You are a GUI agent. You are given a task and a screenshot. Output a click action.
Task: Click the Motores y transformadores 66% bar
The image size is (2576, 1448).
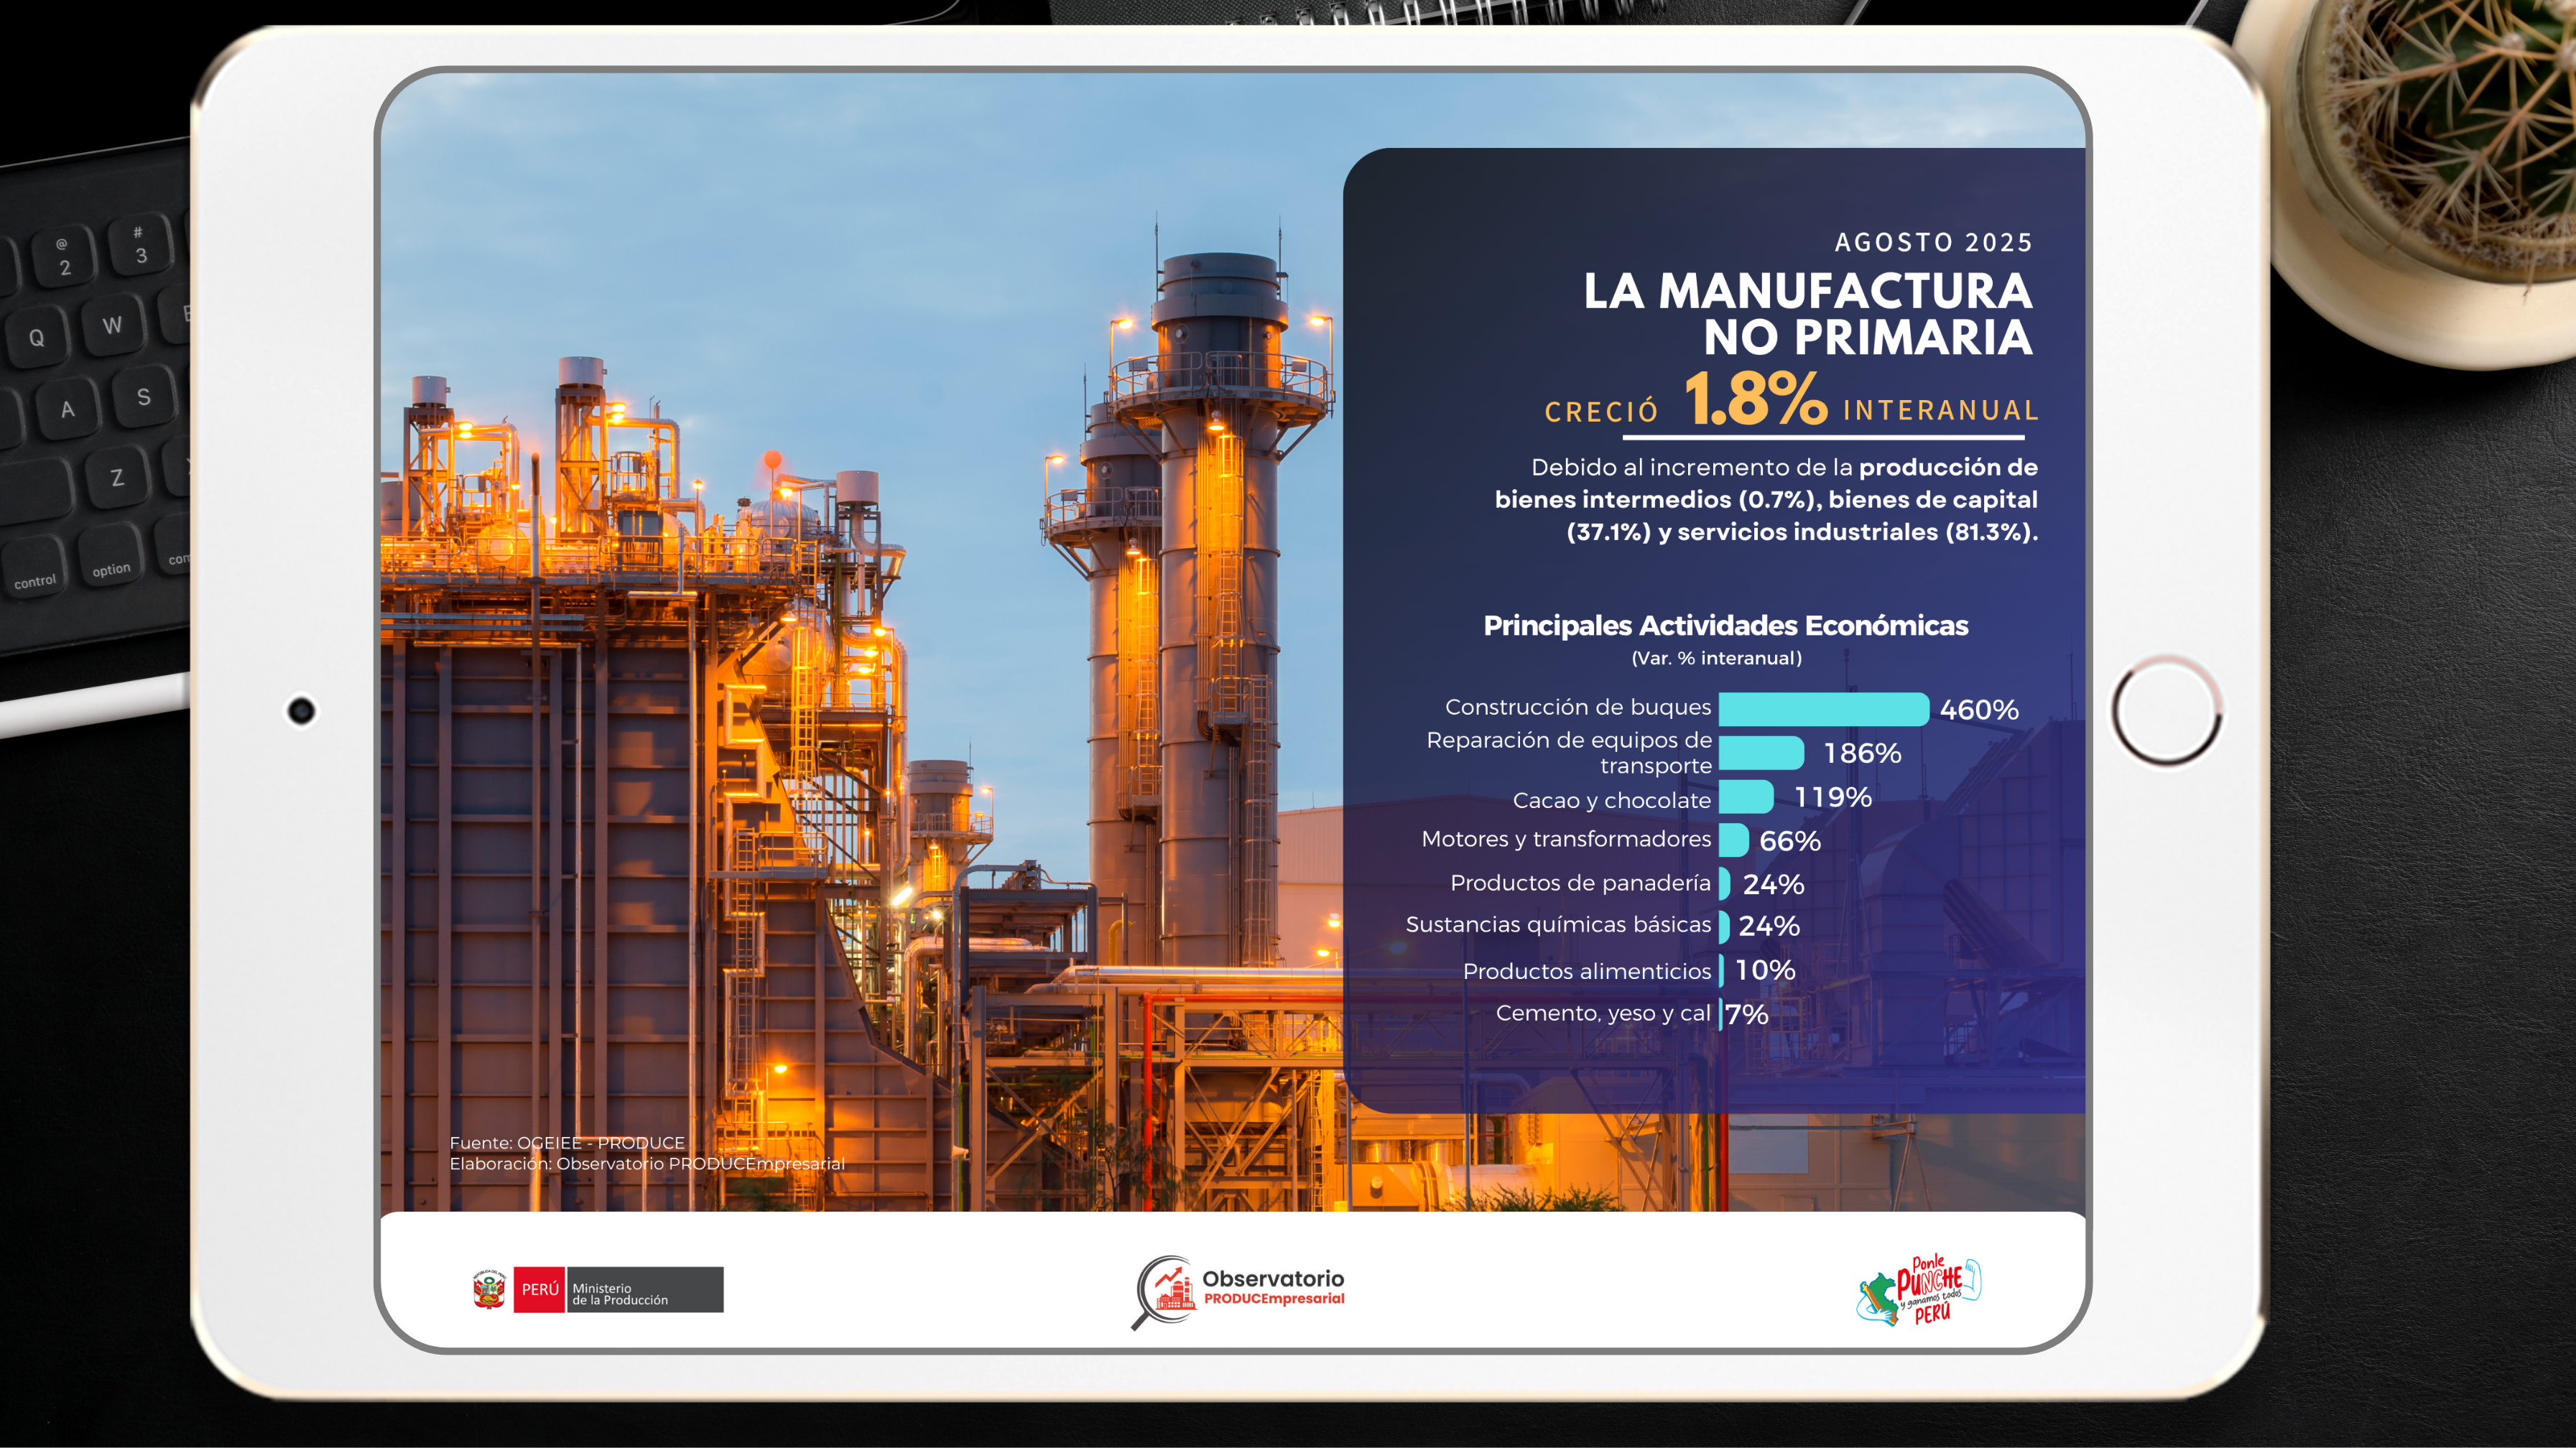1733,840
